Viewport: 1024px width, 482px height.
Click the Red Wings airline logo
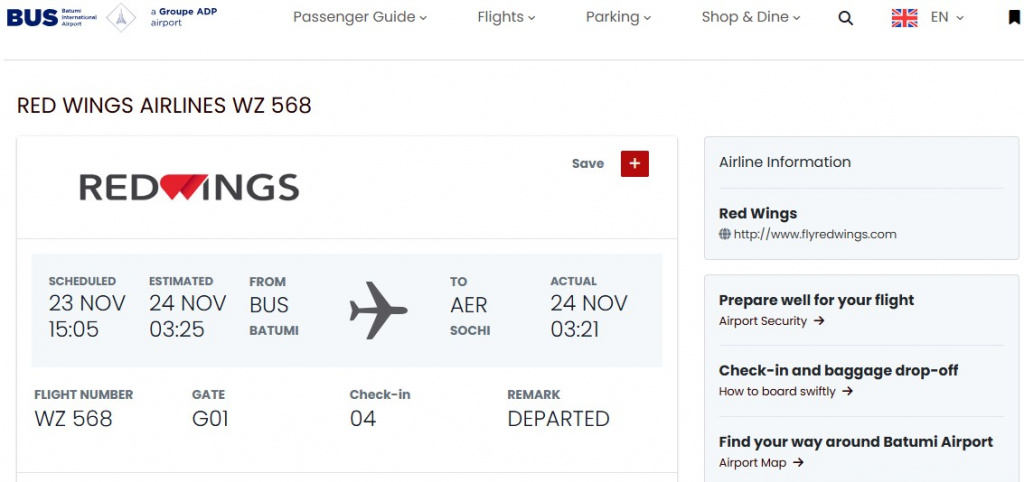[x=189, y=187]
